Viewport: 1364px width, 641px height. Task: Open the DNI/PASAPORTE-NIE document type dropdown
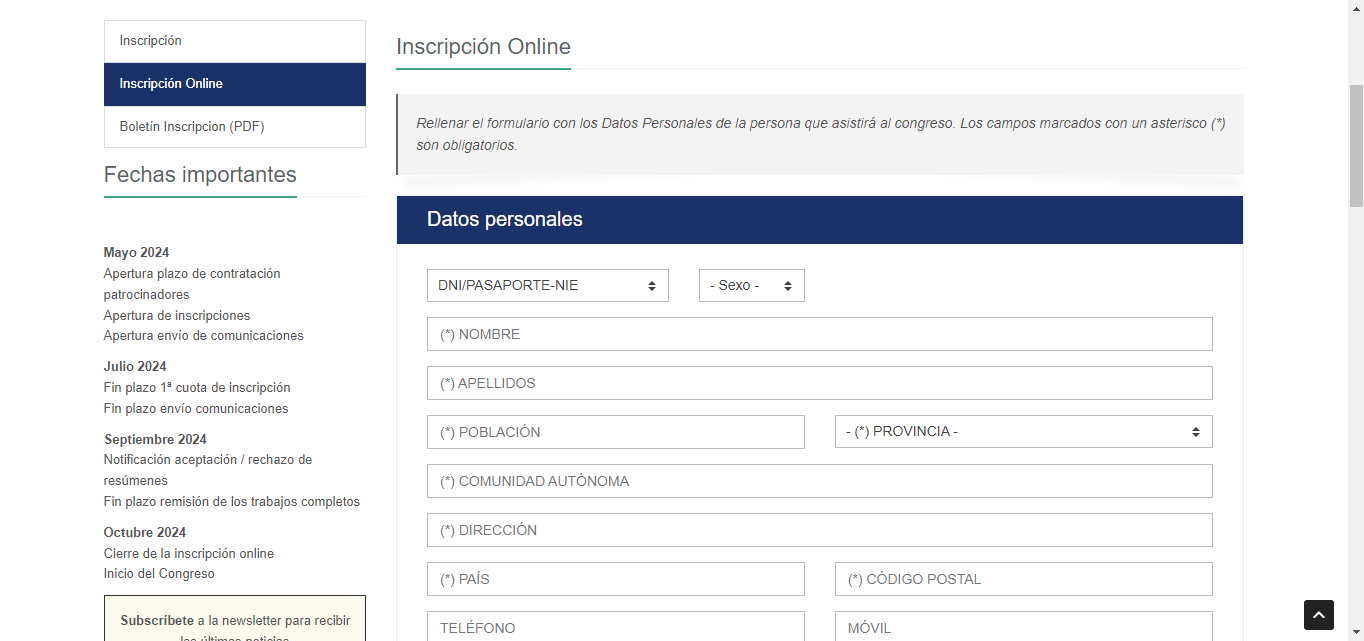[x=547, y=286]
